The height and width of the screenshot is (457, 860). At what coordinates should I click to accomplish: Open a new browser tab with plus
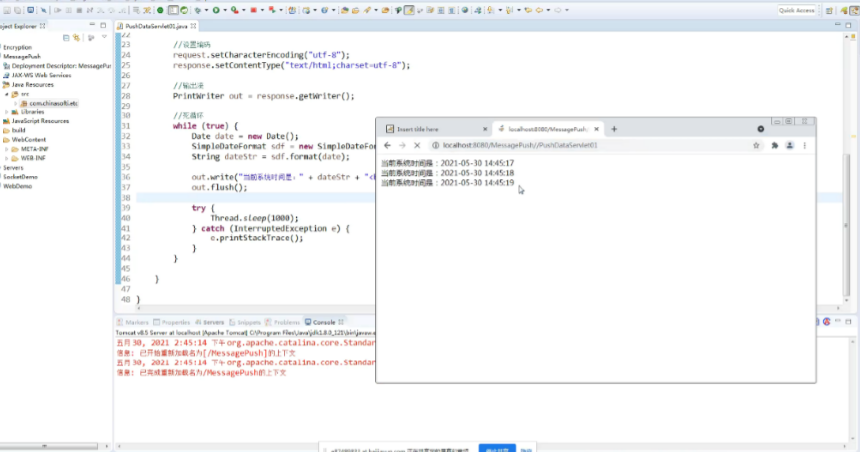click(x=614, y=129)
